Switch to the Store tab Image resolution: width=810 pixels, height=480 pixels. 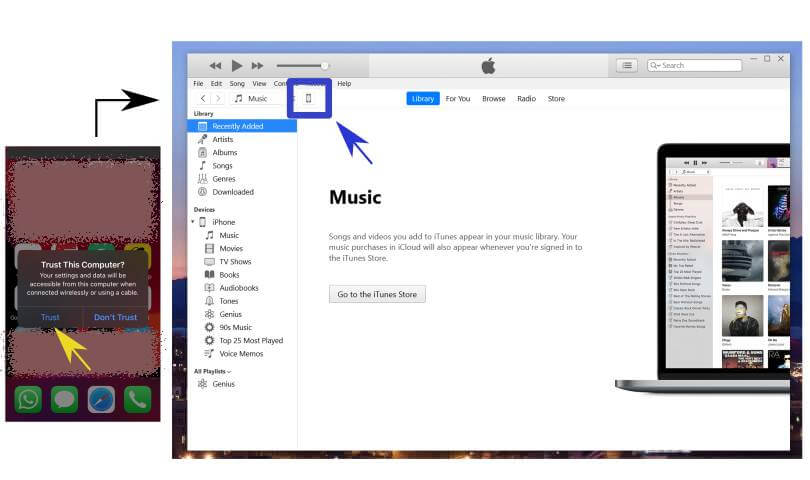click(x=556, y=98)
